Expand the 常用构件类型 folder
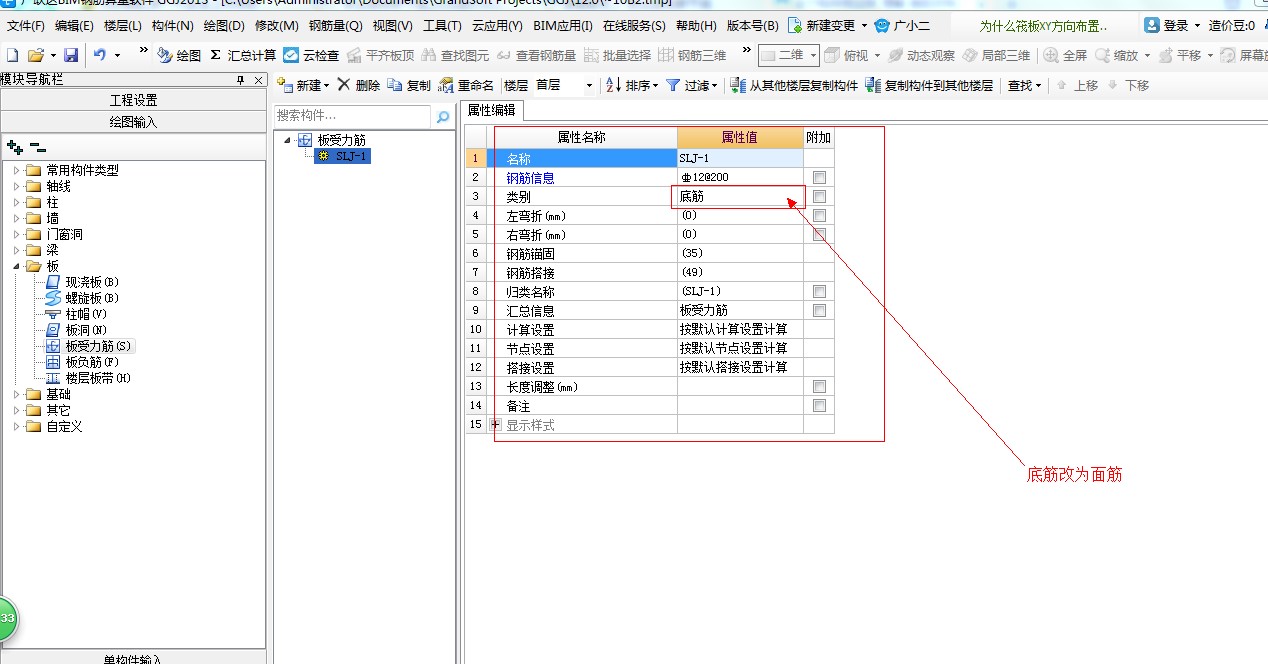Viewport: 1268px width, 664px height. (x=17, y=170)
